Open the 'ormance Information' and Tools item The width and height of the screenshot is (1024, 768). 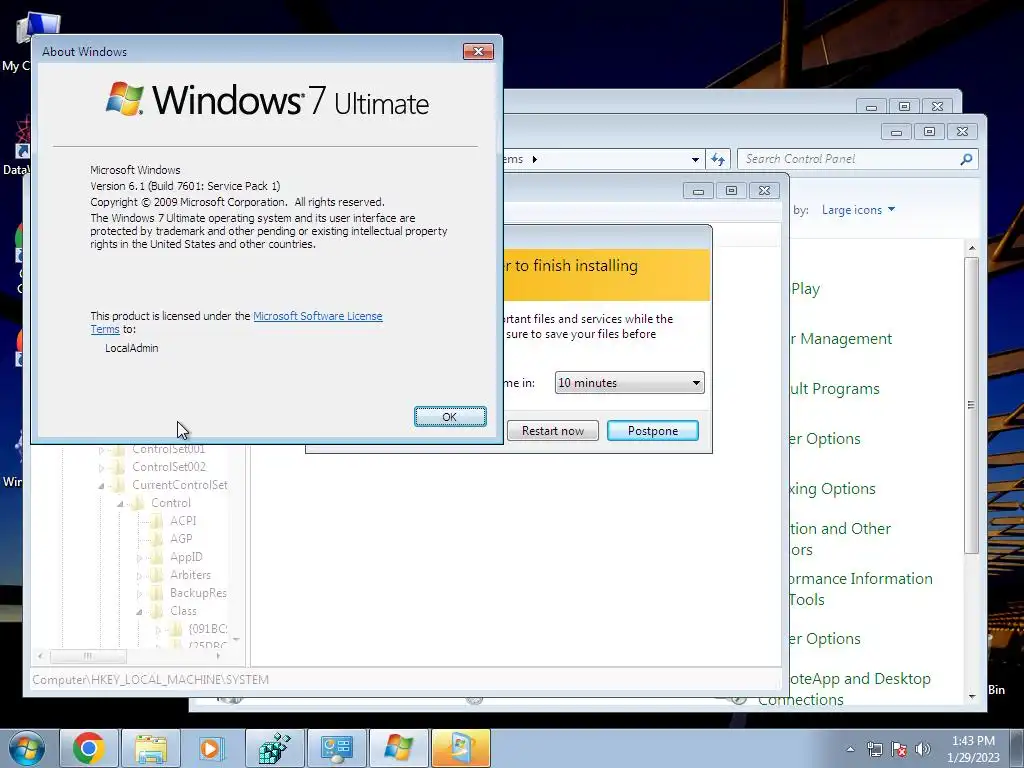tap(861, 589)
